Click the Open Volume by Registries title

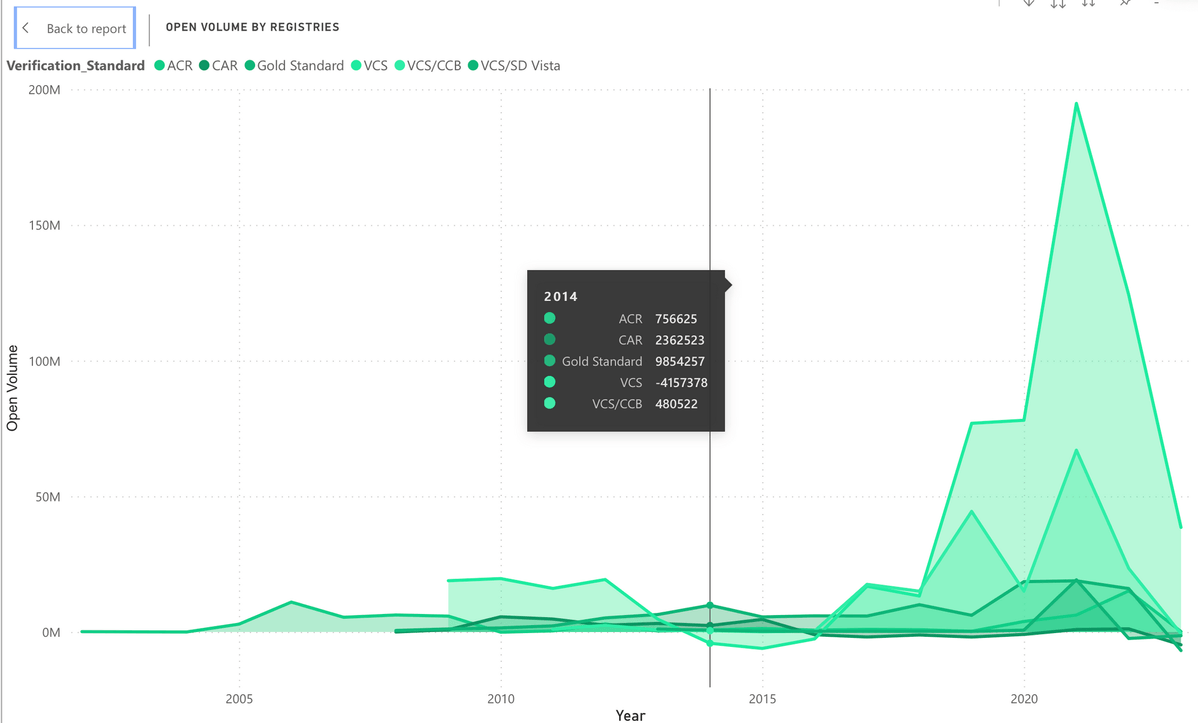click(252, 27)
